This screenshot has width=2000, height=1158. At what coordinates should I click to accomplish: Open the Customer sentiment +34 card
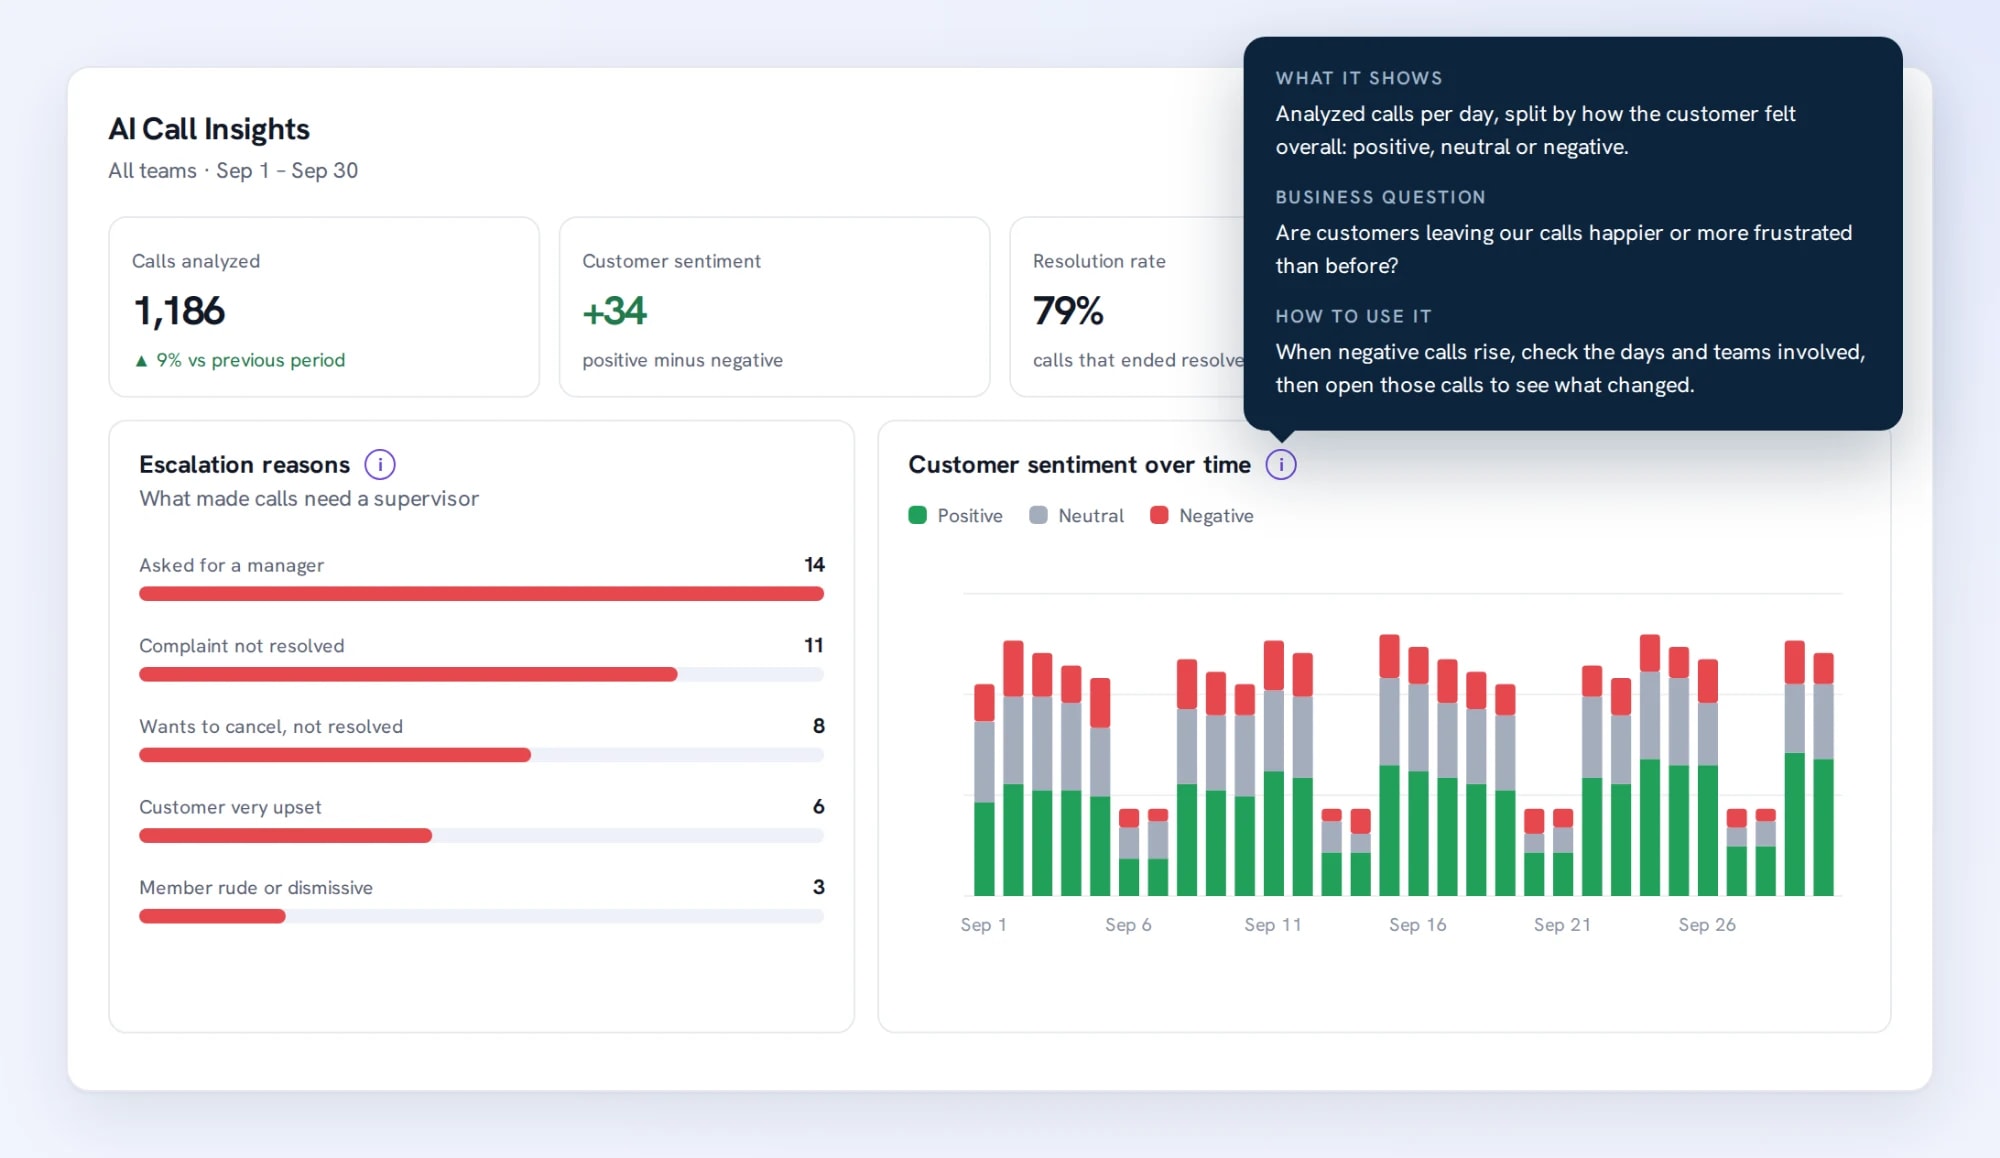click(x=774, y=307)
